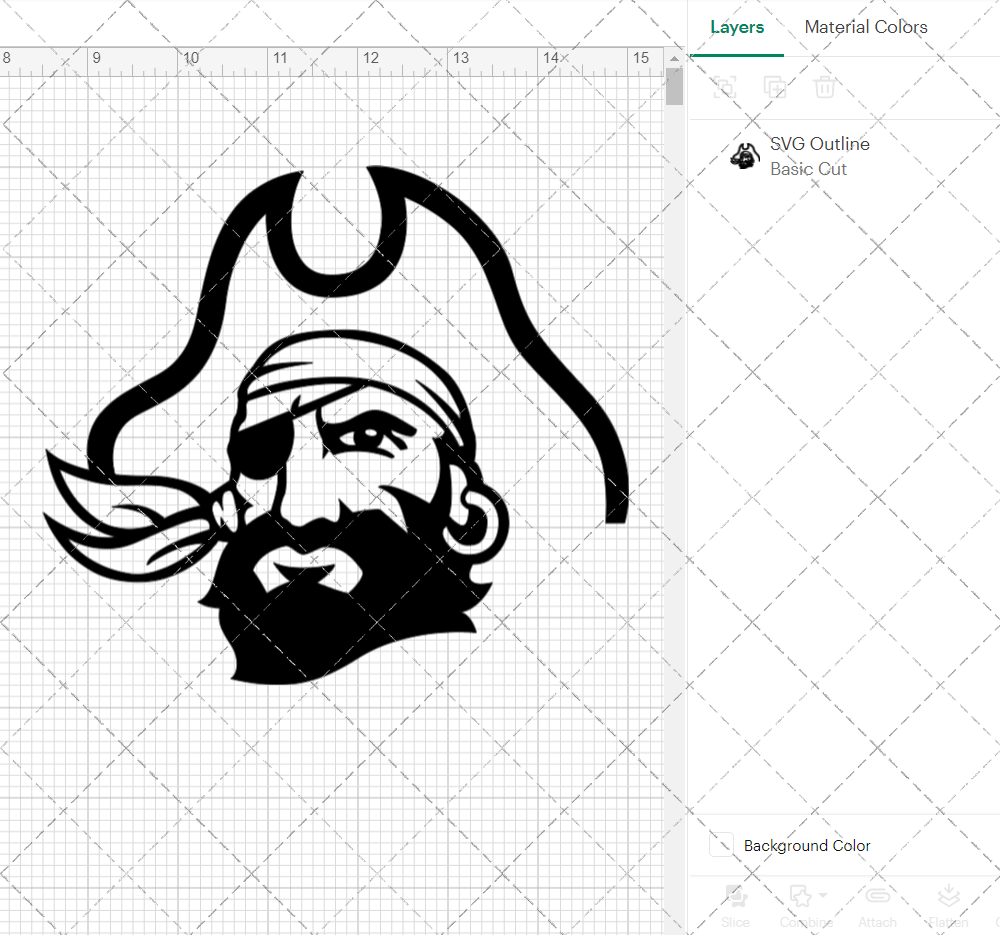Click the Flatten button

[x=948, y=906]
